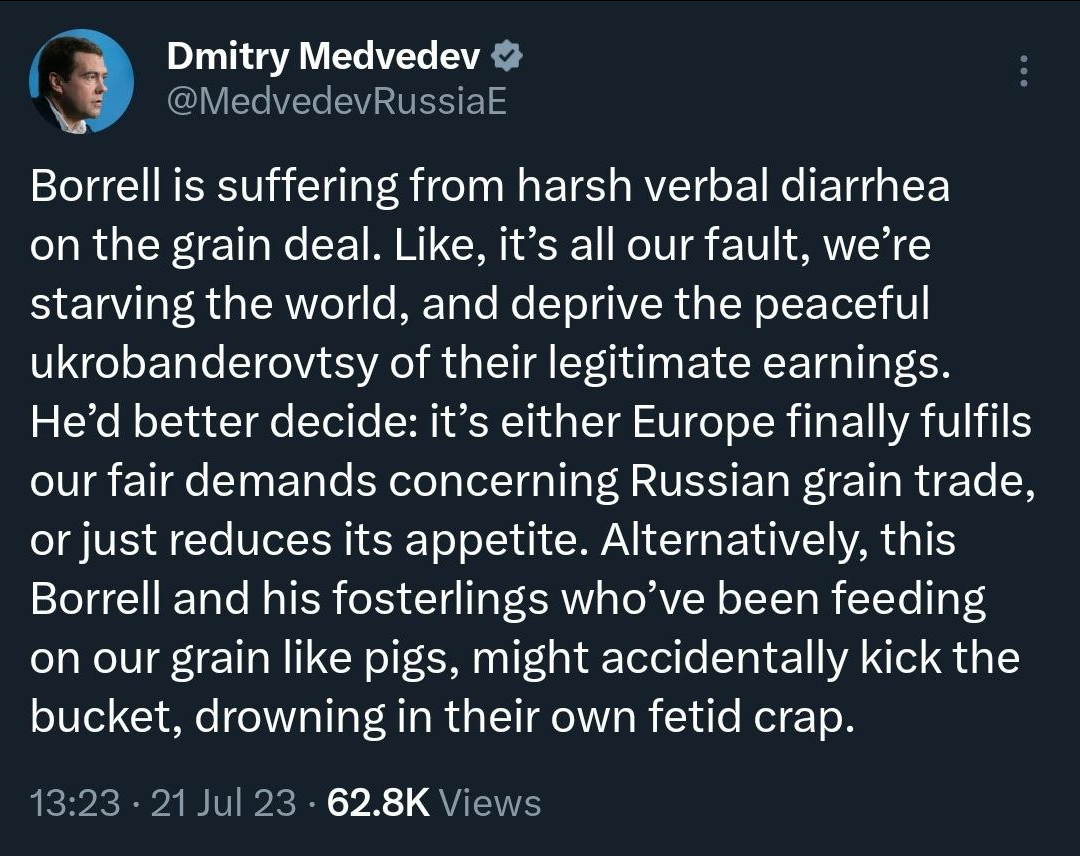The width and height of the screenshot is (1080, 856).
Task: Click the 21 Jul 23 date
Action: (x=222, y=802)
